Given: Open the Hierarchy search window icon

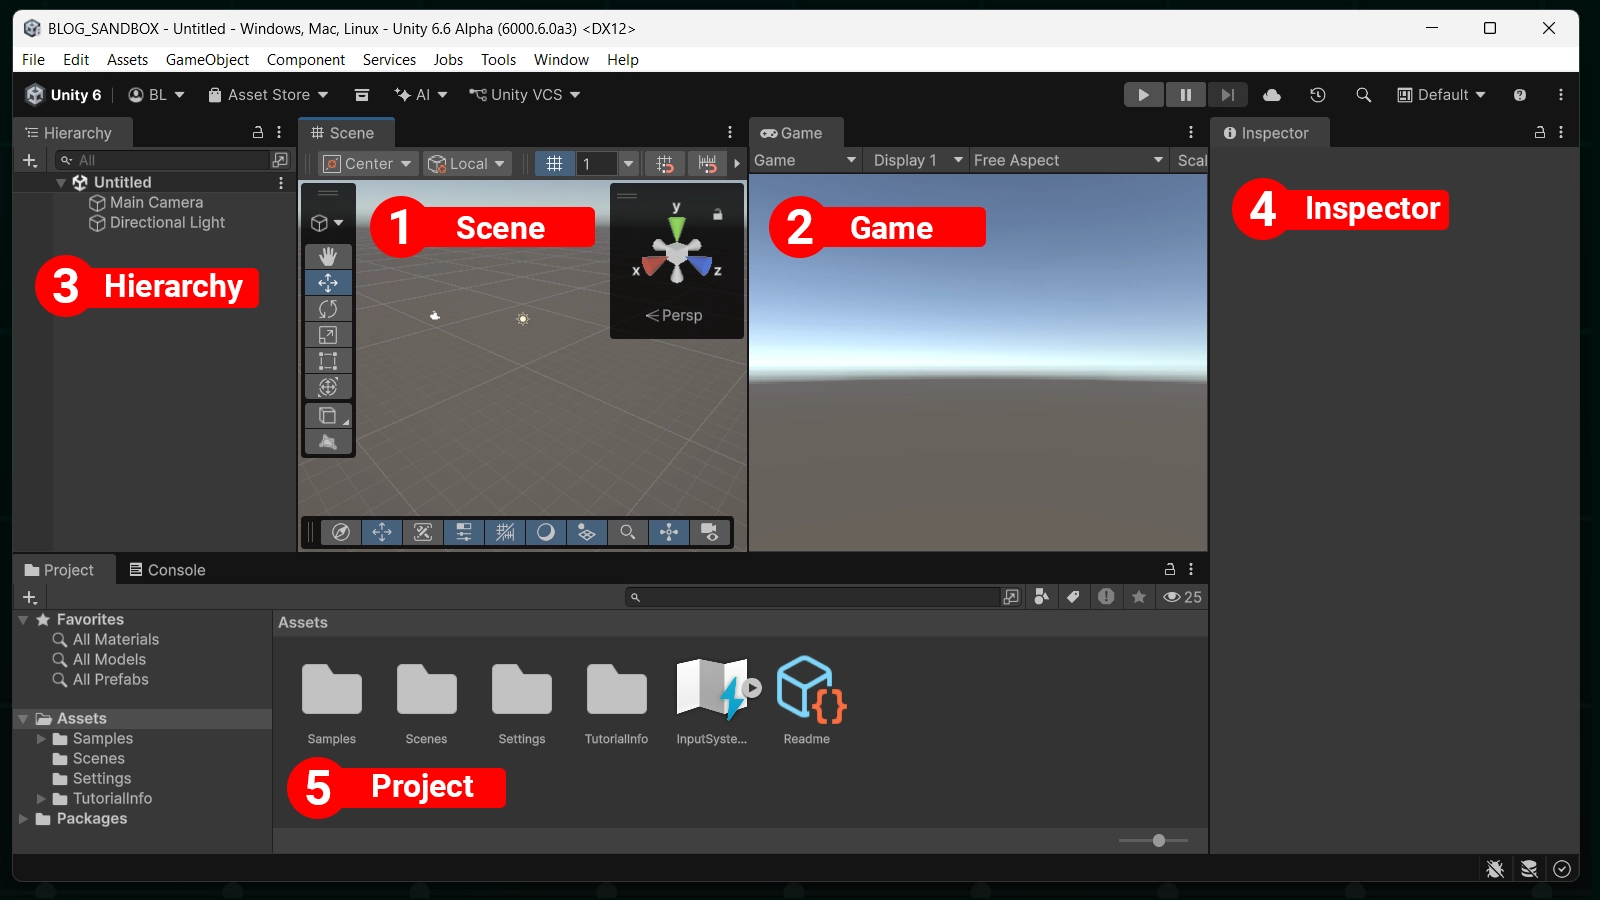Looking at the screenshot, I should 280,160.
